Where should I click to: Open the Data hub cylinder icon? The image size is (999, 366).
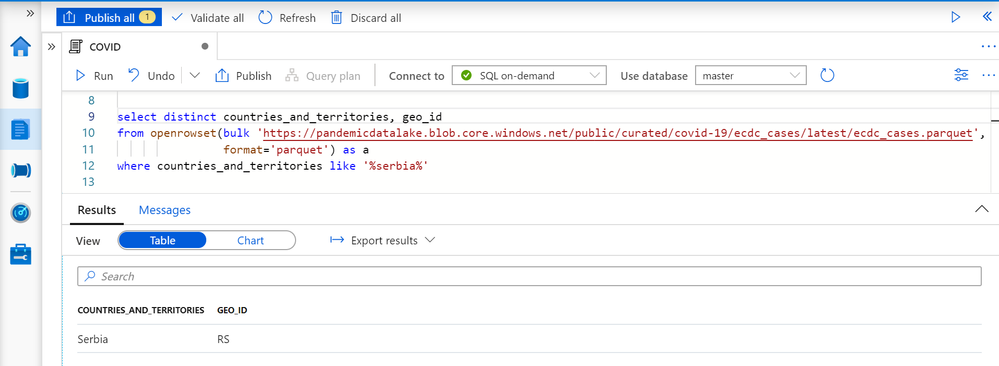pos(20,88)
